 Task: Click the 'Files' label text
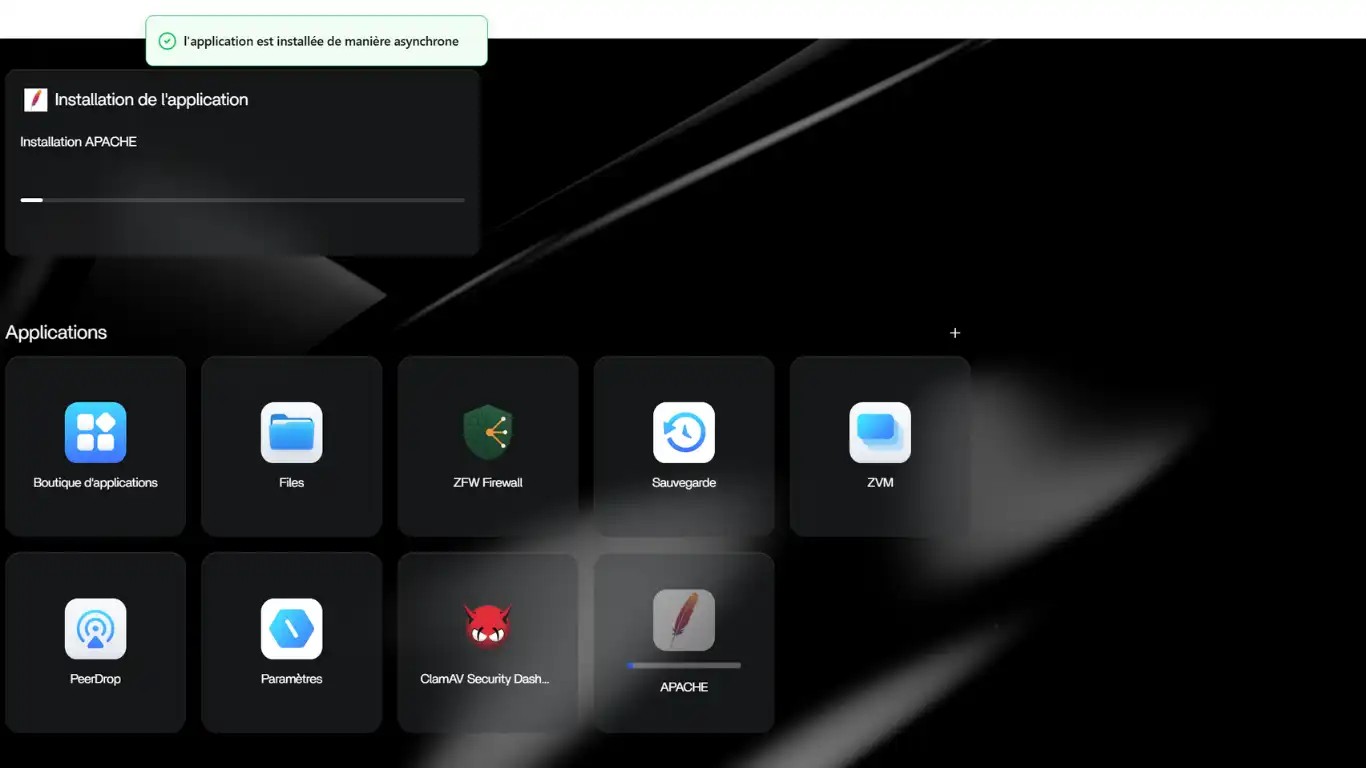click(291, 482)
